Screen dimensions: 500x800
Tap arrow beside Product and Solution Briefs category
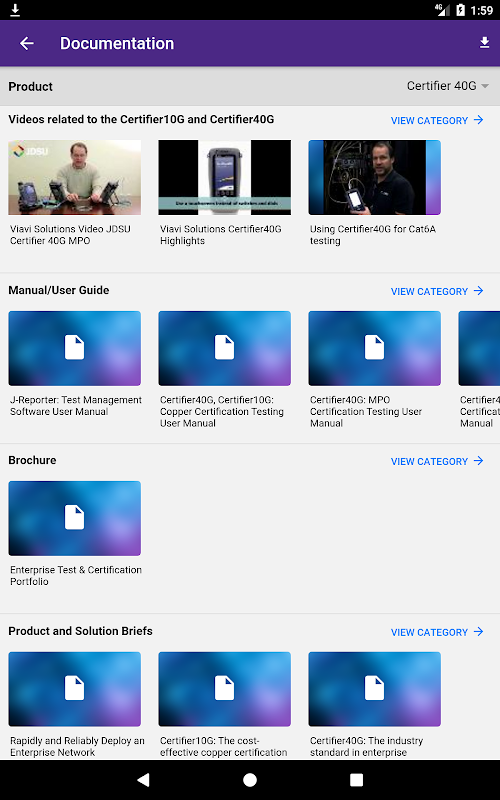(478, 632)
